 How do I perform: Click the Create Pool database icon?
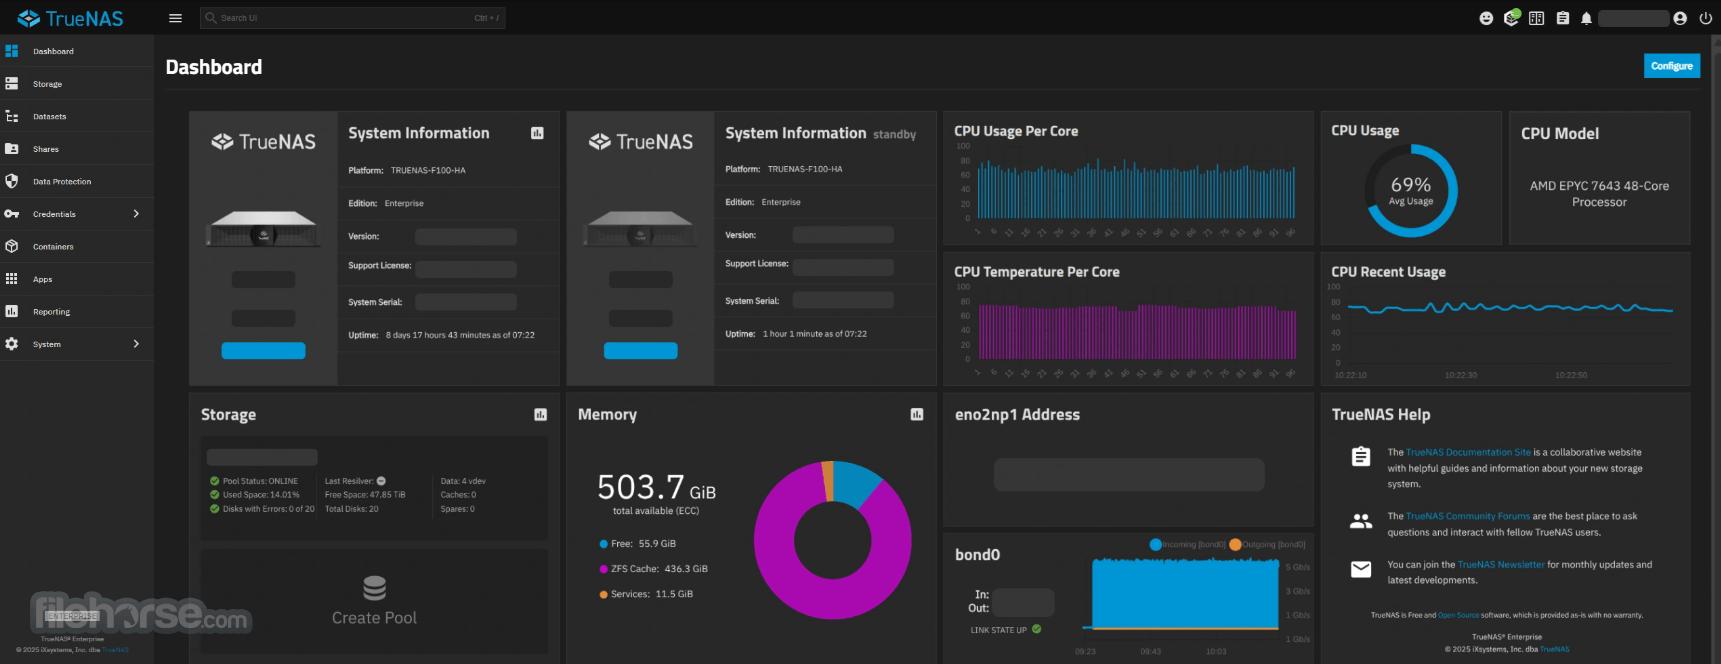pyautogui.click(x=374, y=587)
